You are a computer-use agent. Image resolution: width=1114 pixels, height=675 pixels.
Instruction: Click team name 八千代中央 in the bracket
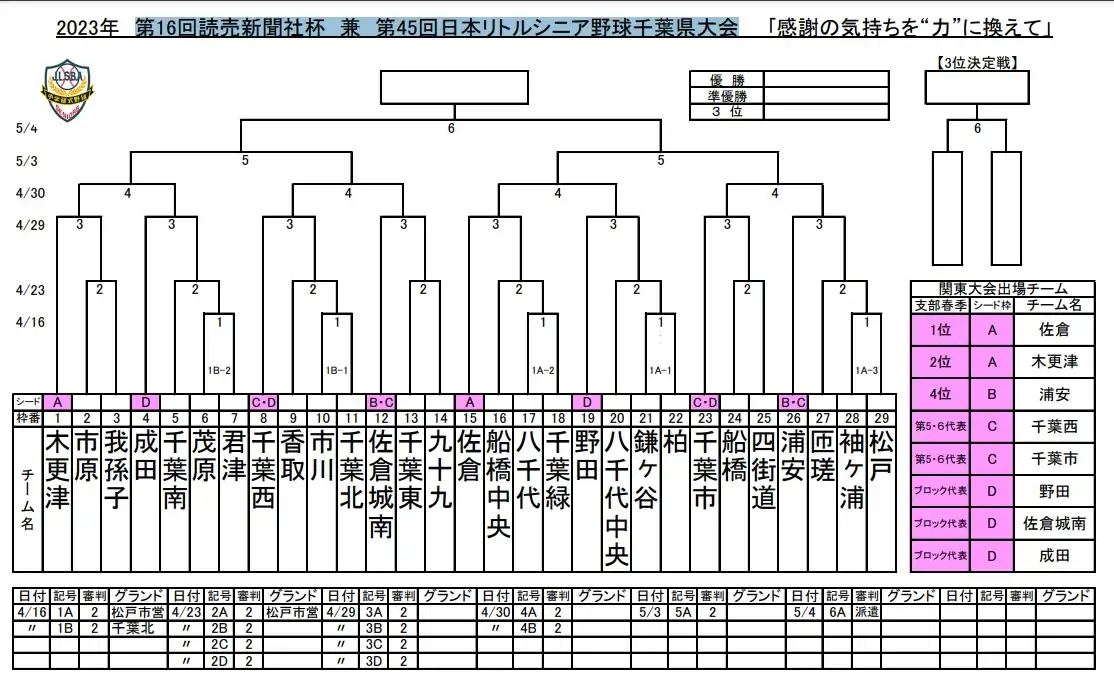click(617, 498)
